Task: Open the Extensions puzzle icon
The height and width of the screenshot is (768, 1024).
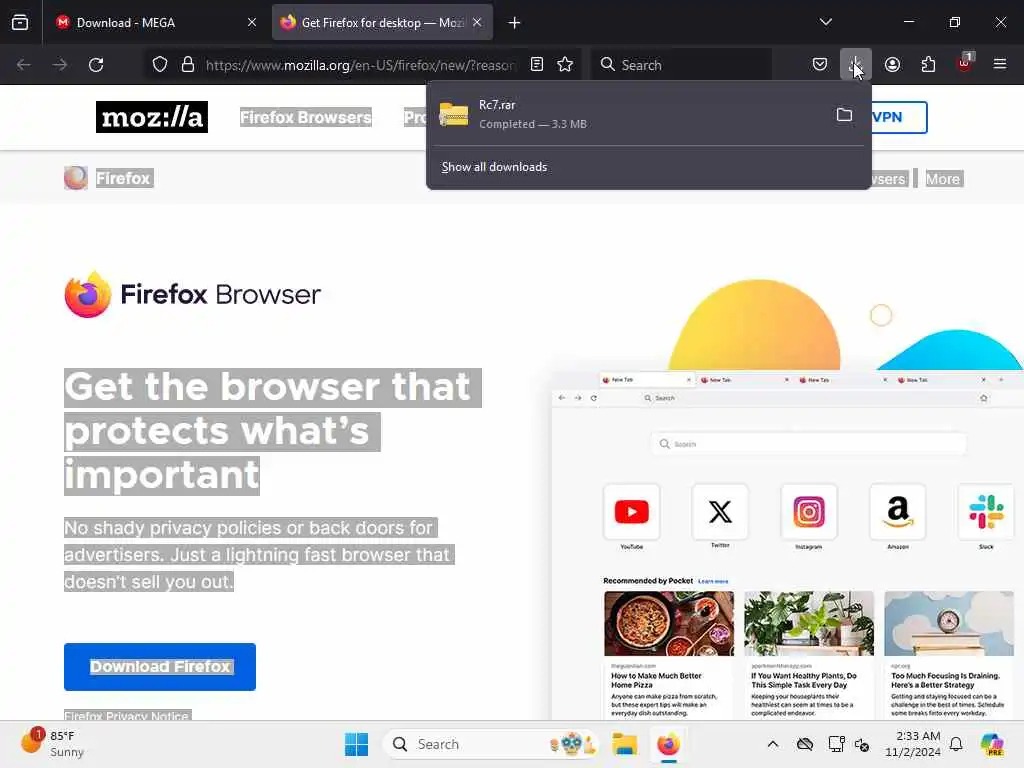Action: [x=928, y=64]
